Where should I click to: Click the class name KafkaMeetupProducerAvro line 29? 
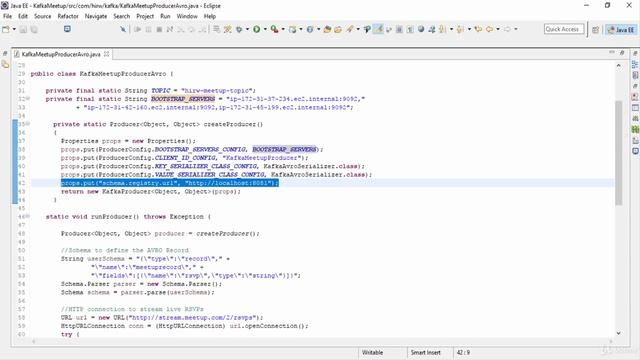pos(122,73)
